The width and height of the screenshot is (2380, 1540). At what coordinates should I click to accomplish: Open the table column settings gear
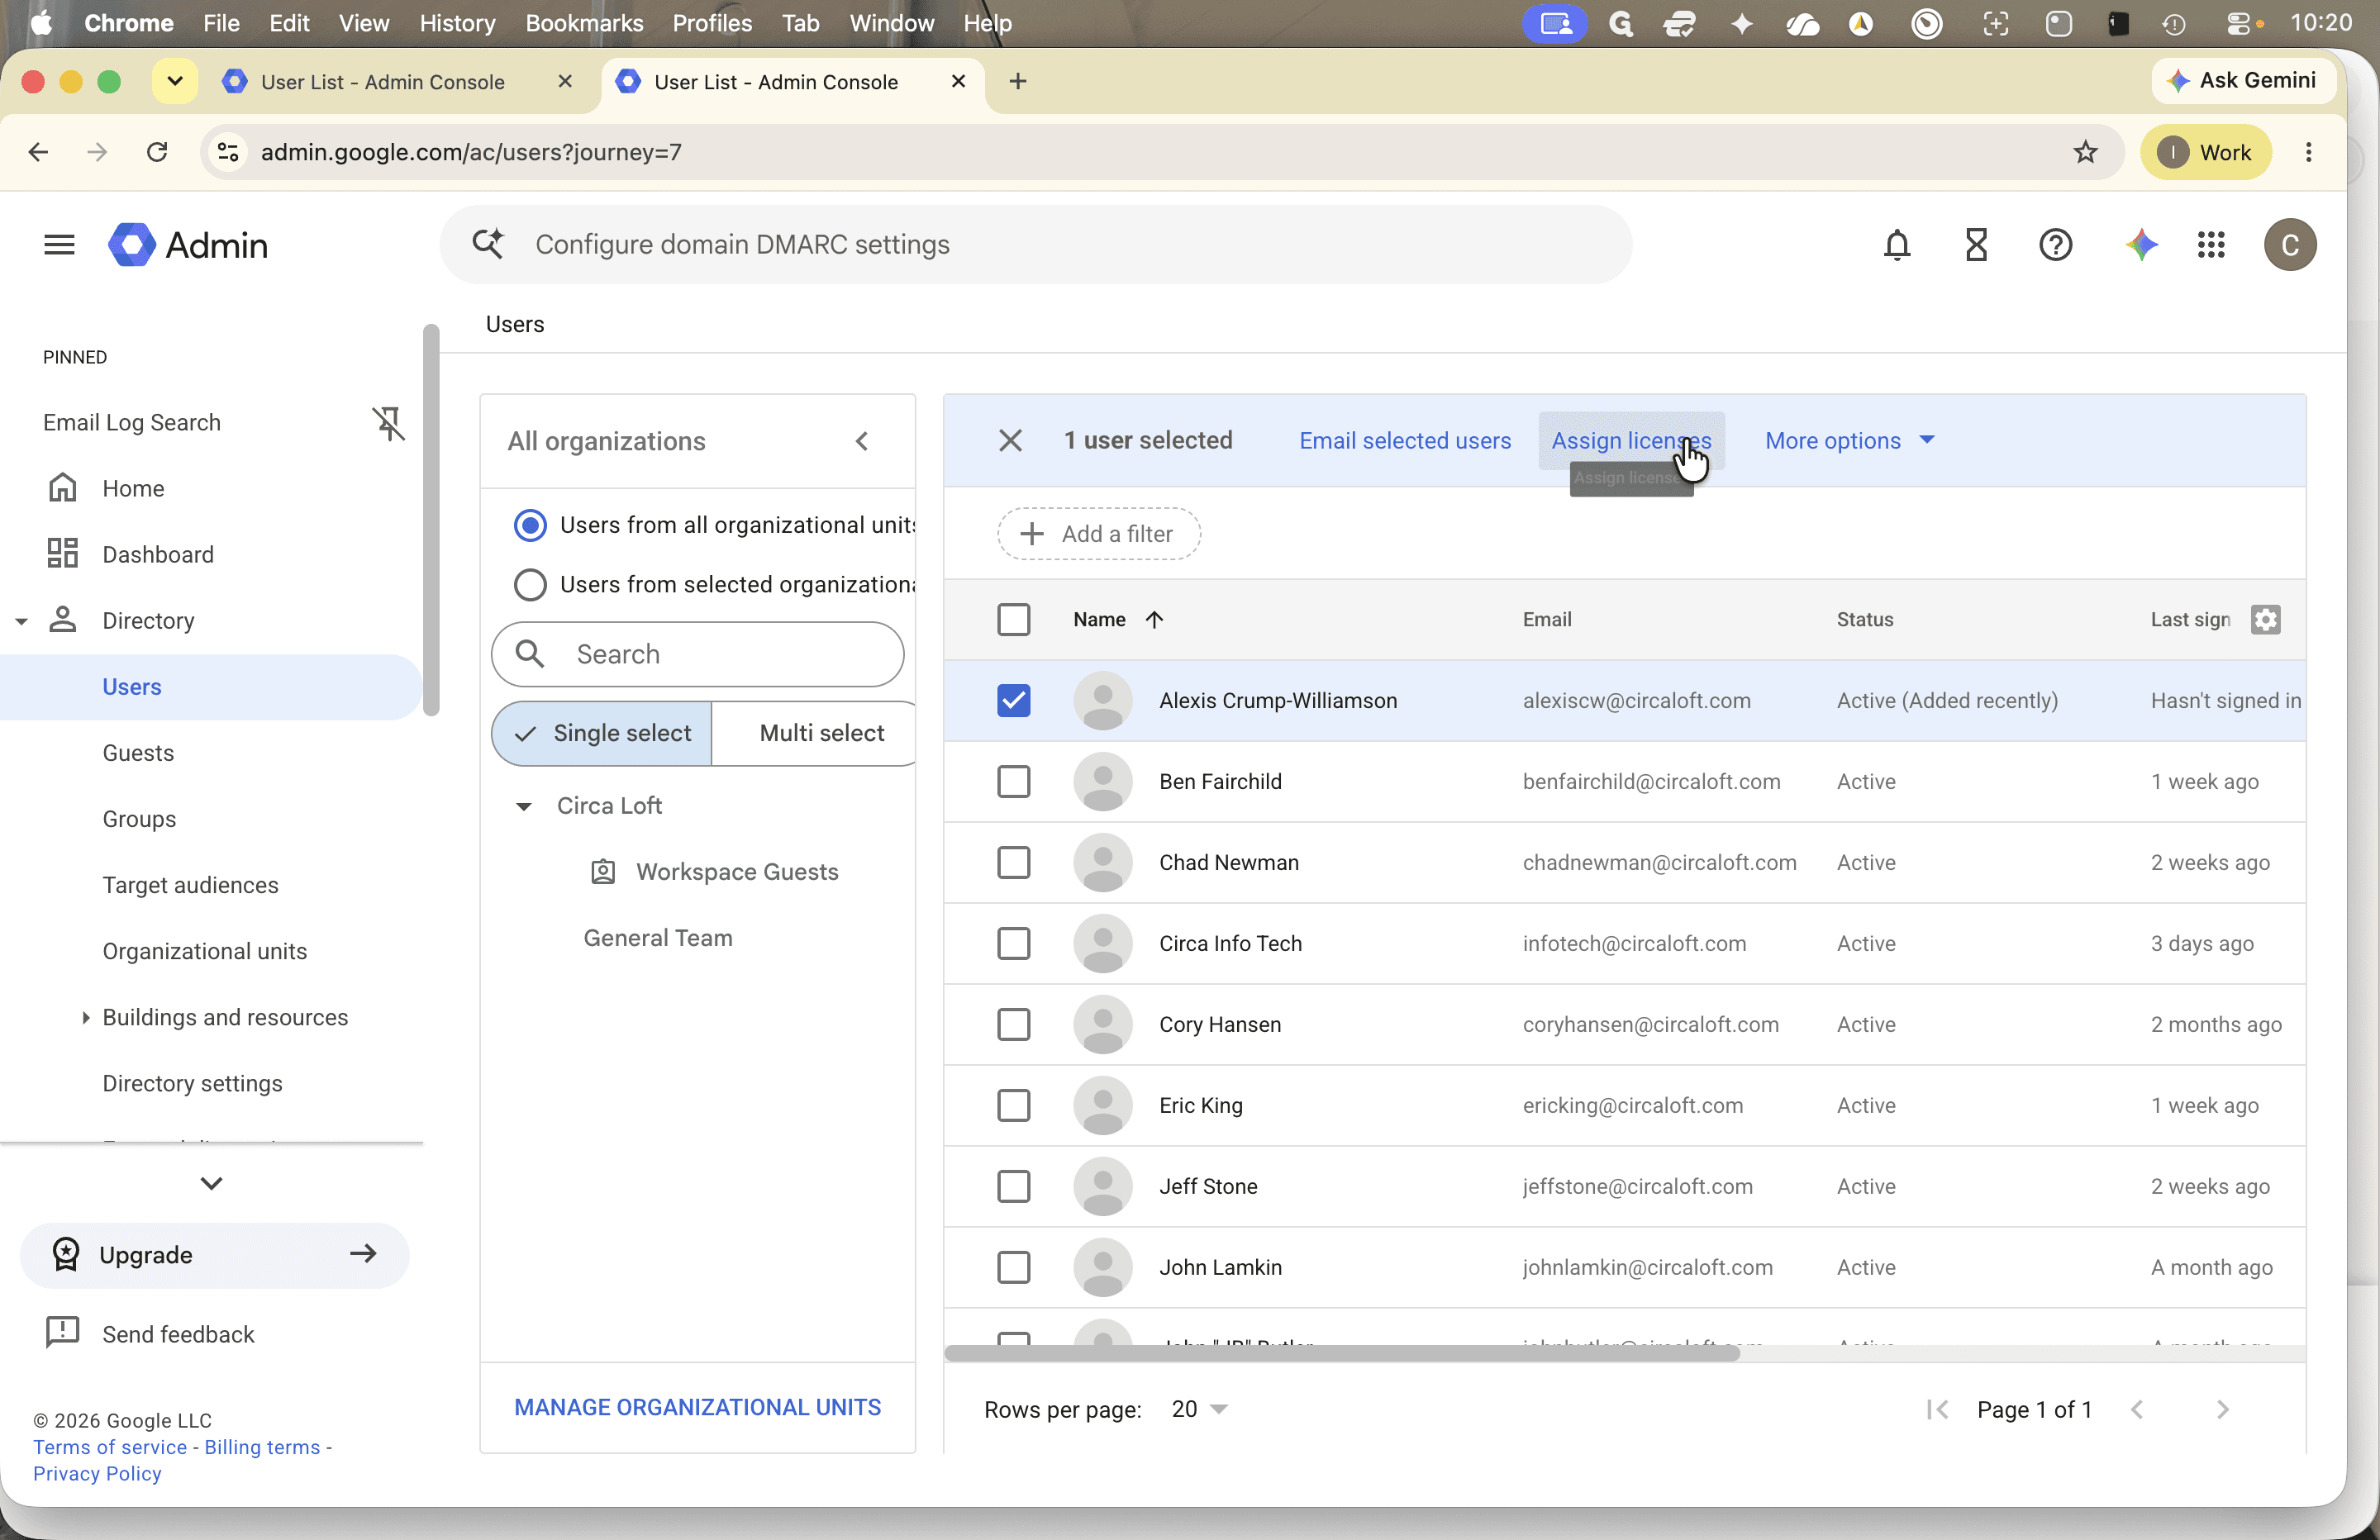[x=2265, y=620]
